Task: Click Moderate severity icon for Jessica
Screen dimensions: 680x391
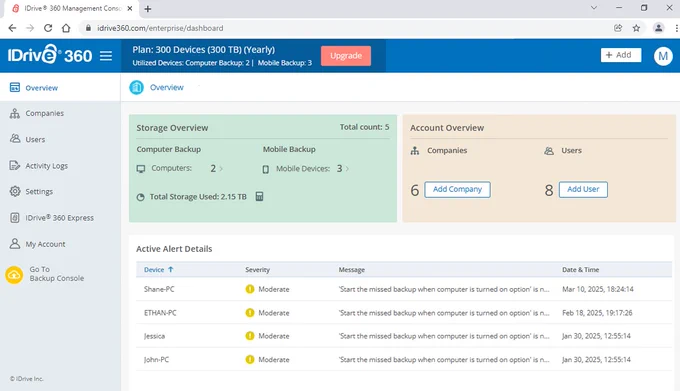Action: point(250,336)
